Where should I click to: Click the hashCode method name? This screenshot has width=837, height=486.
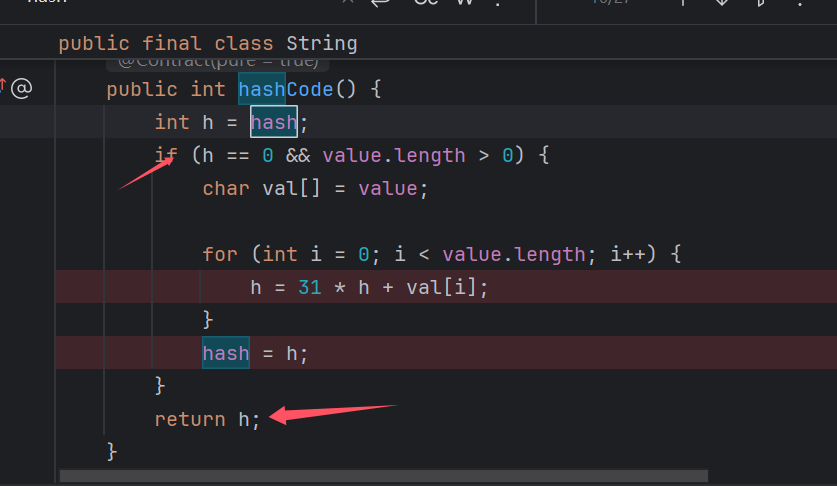click(x=286, y=89)
